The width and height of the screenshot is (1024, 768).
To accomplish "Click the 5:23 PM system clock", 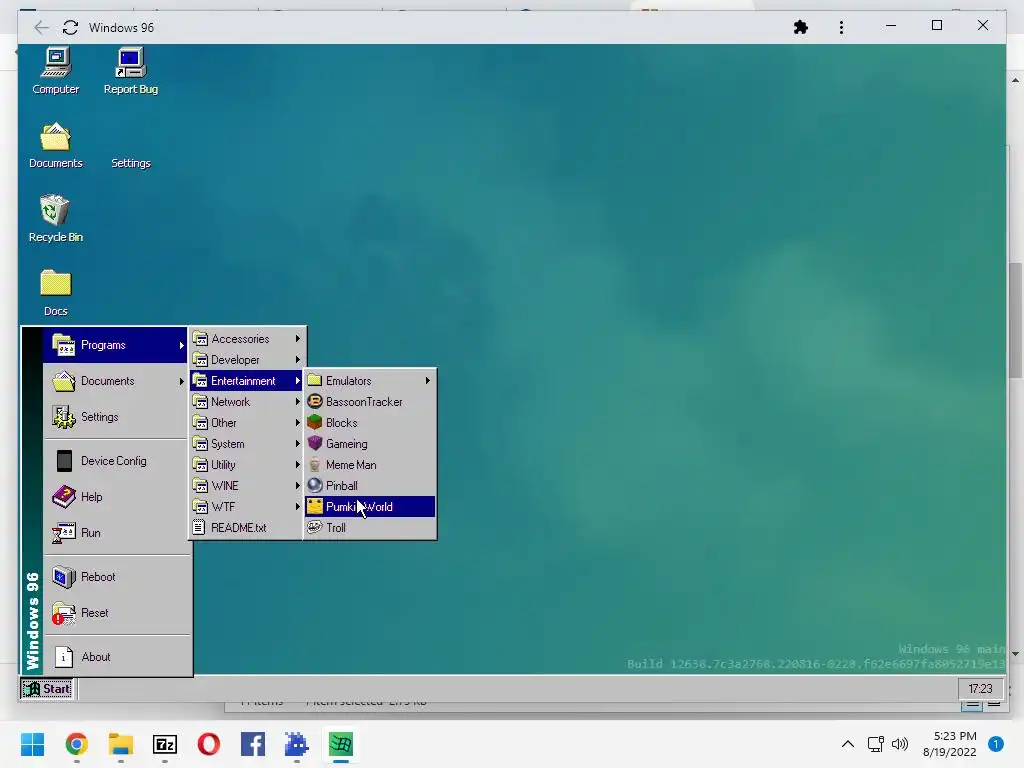I will 954,736.
